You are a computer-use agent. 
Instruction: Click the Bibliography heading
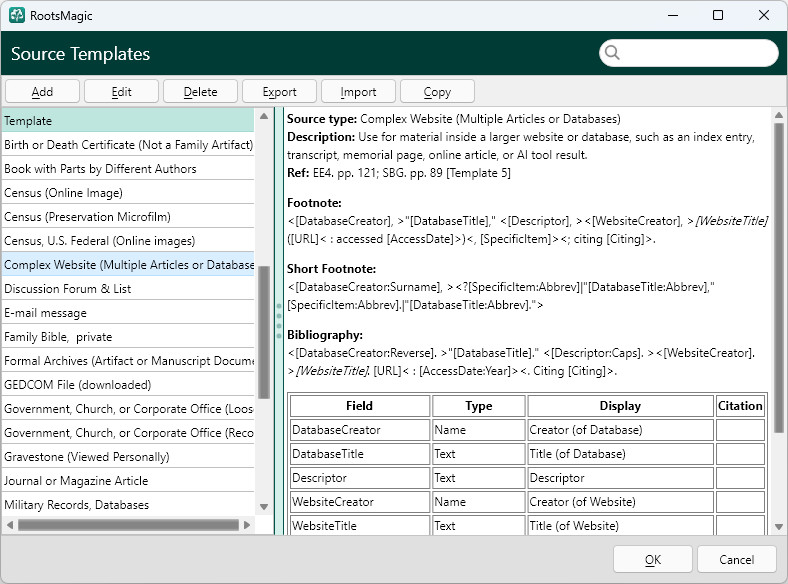point(325,335)
